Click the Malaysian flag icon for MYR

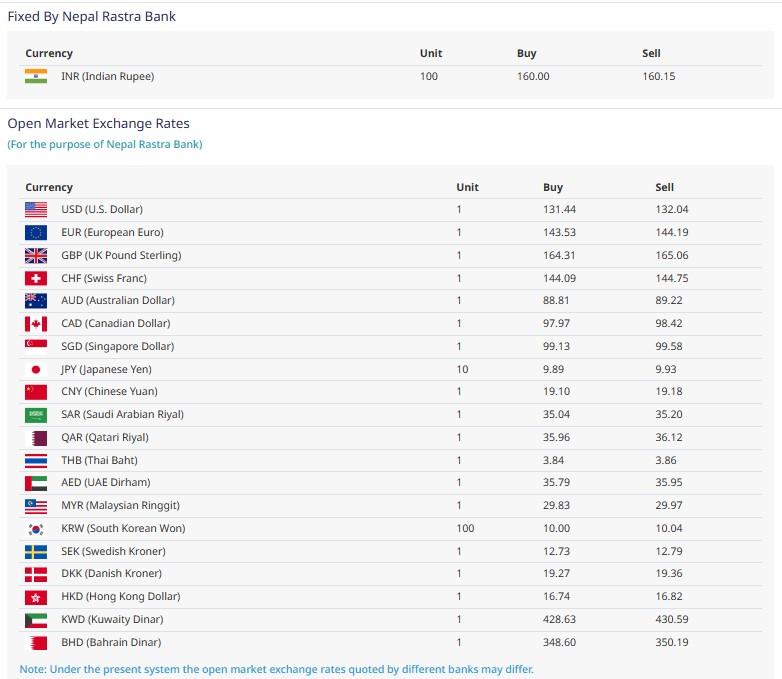coord(36,505)
